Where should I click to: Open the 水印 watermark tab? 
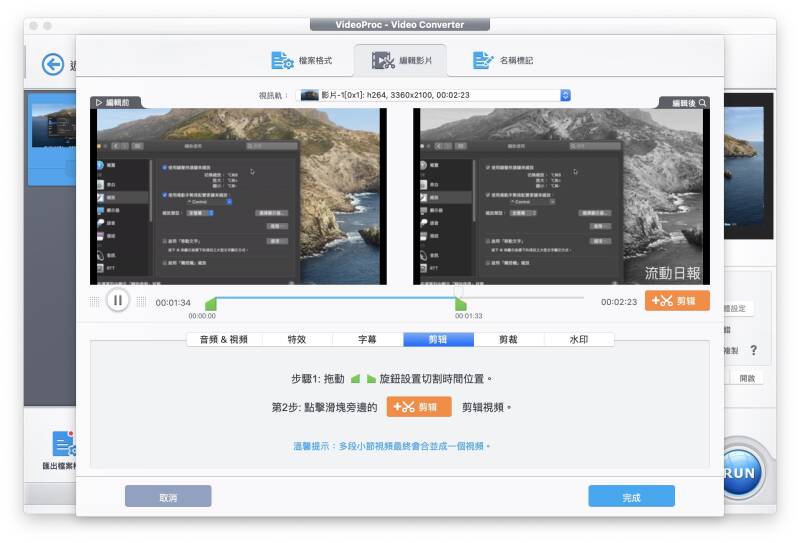[579, 339]
